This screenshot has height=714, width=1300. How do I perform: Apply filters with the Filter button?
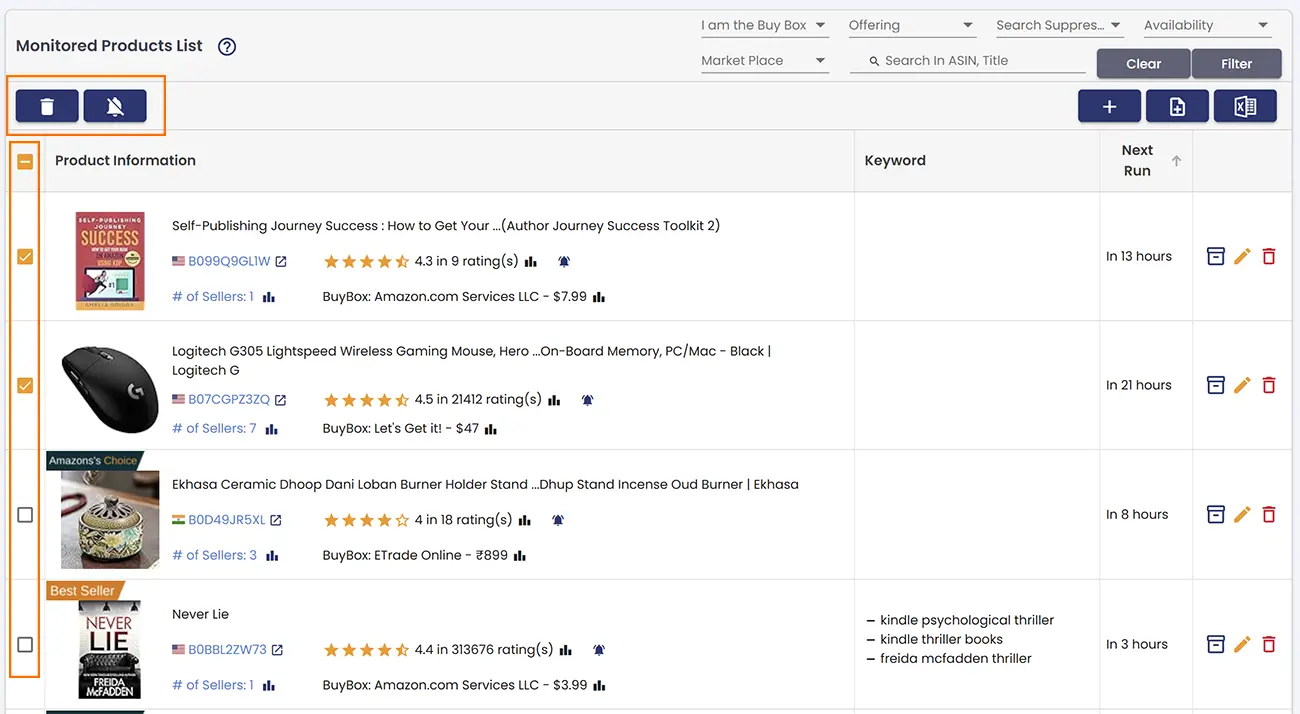(1237, 63)
